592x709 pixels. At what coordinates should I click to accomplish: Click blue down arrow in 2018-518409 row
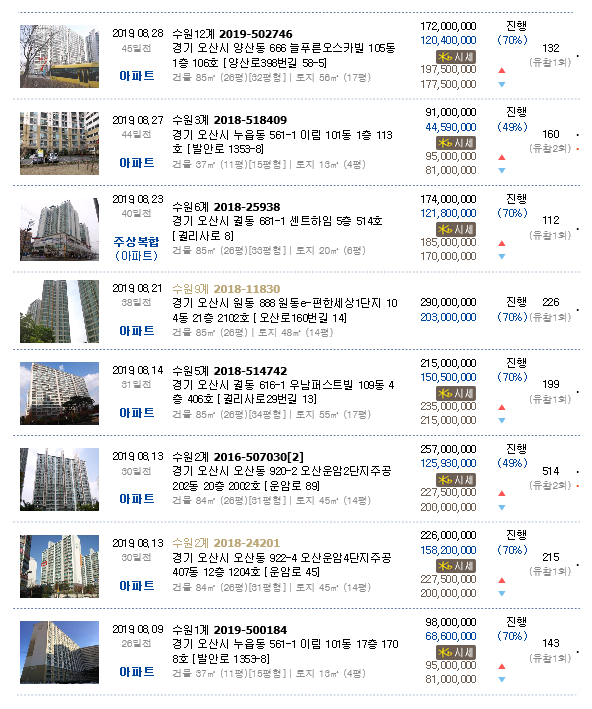coord(502,170)
